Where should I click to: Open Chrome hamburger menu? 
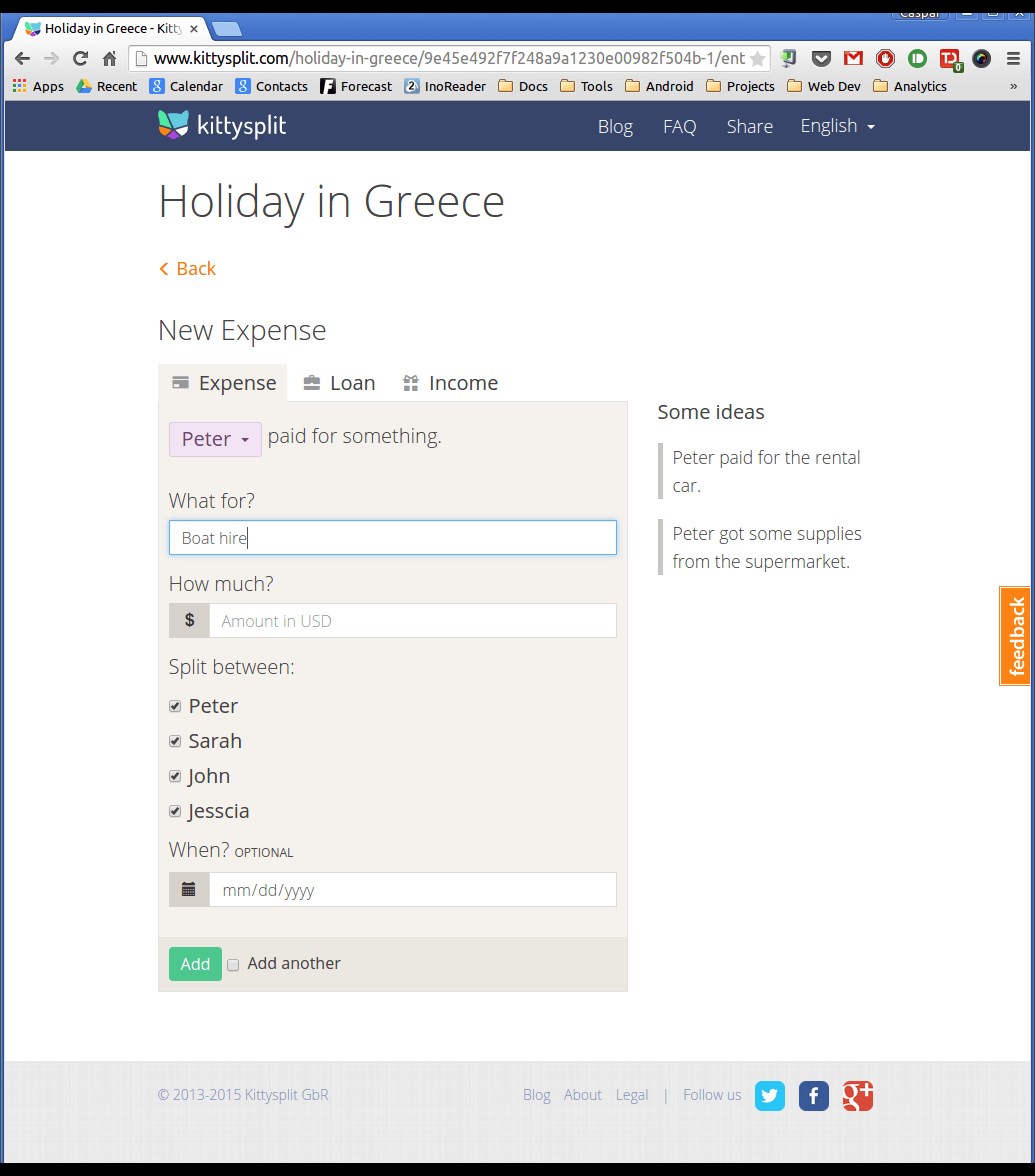pos(1013,58)
